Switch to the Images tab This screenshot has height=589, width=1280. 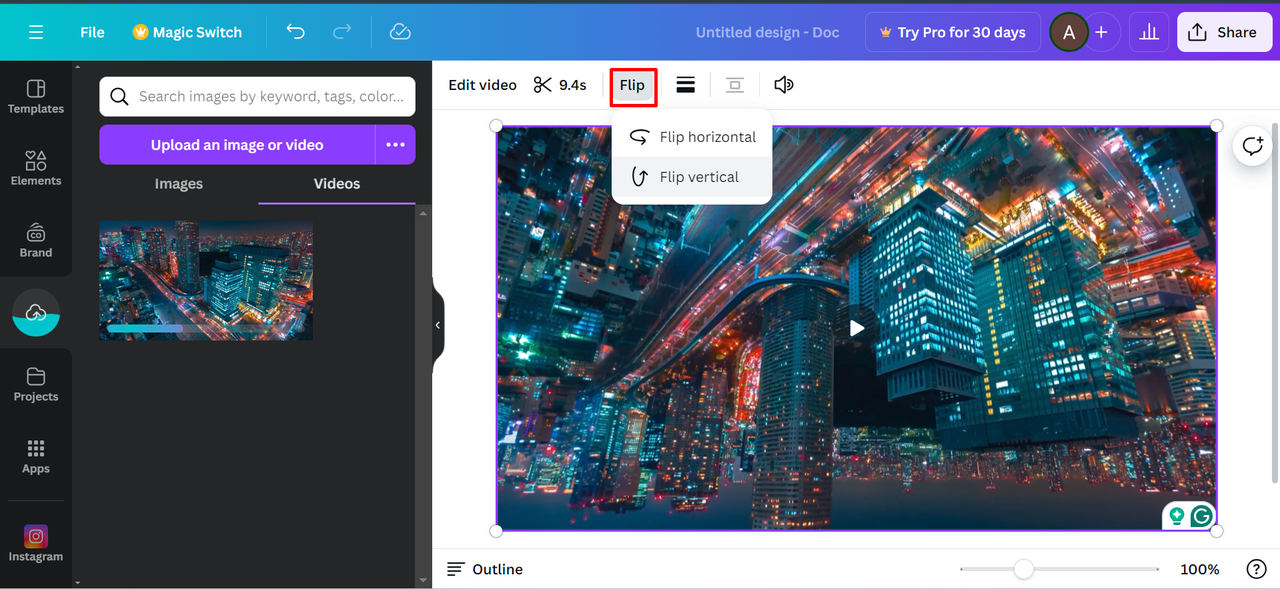(x=179, y=184)
